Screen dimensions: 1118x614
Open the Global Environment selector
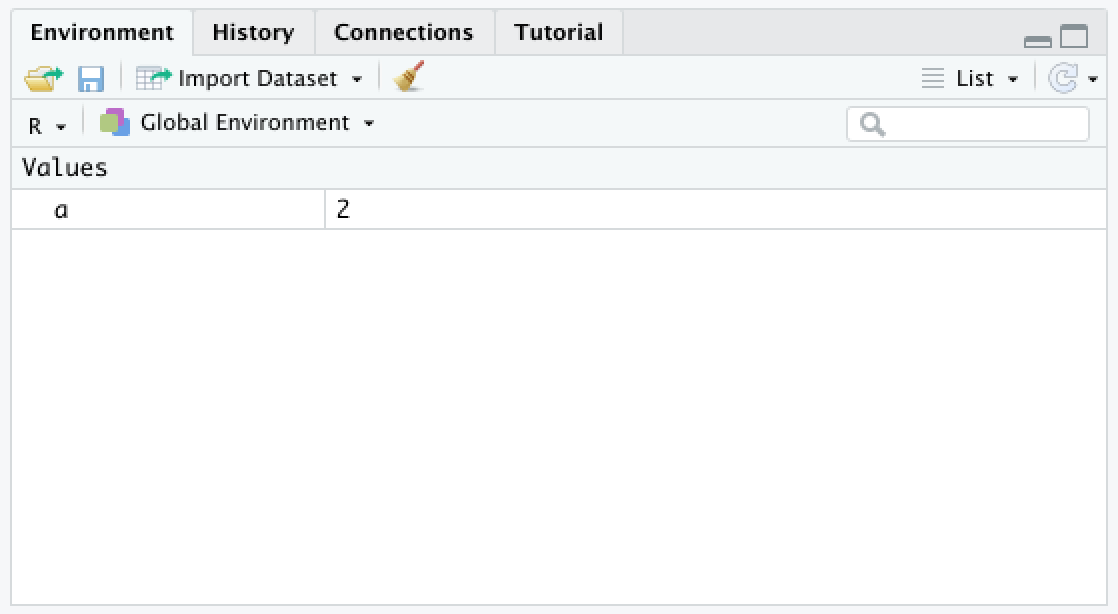(370, 123)
